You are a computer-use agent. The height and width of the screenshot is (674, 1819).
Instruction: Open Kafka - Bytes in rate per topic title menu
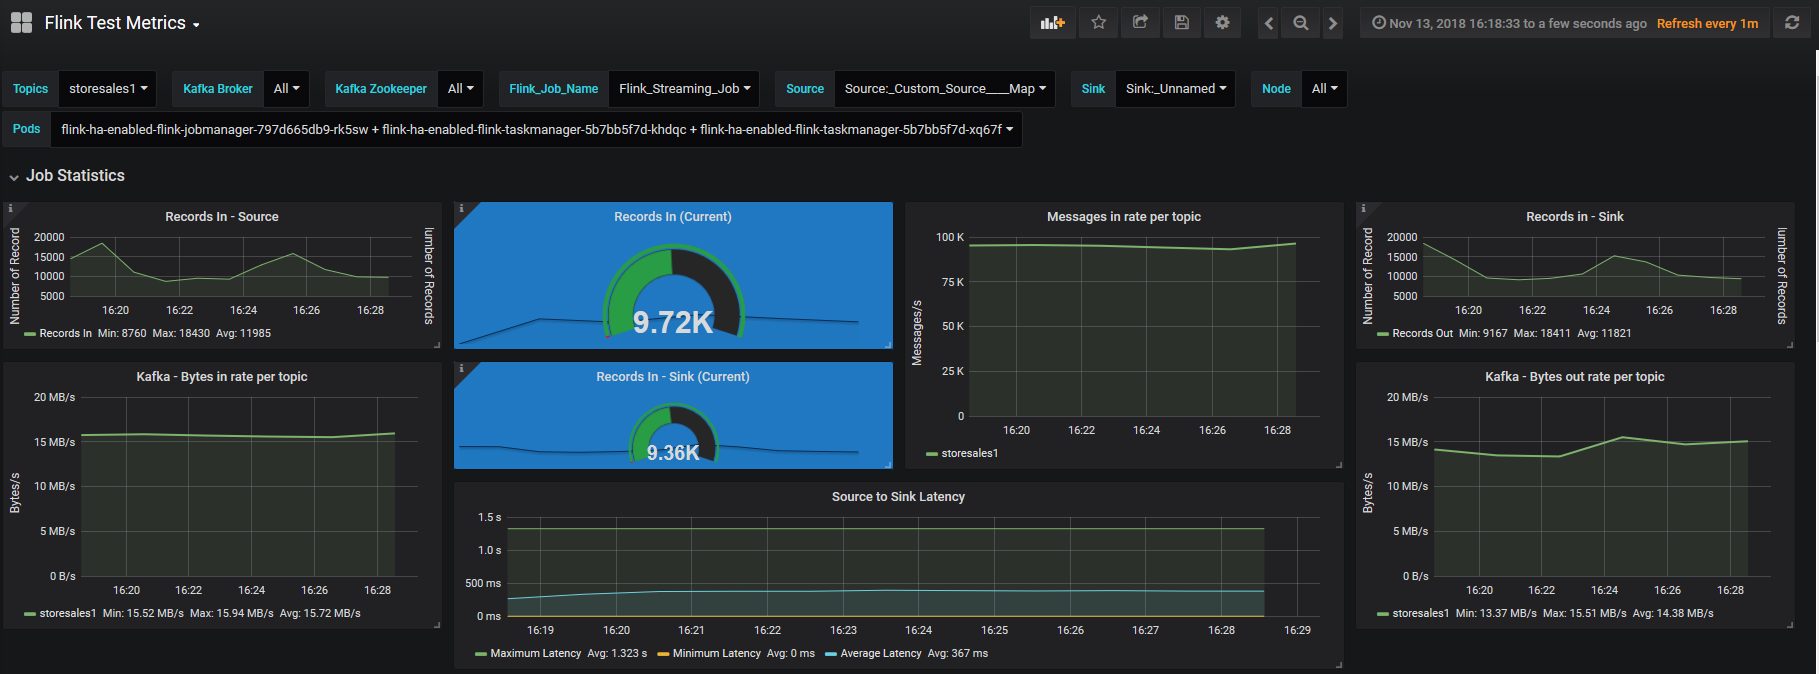click(x=222, y=377)
